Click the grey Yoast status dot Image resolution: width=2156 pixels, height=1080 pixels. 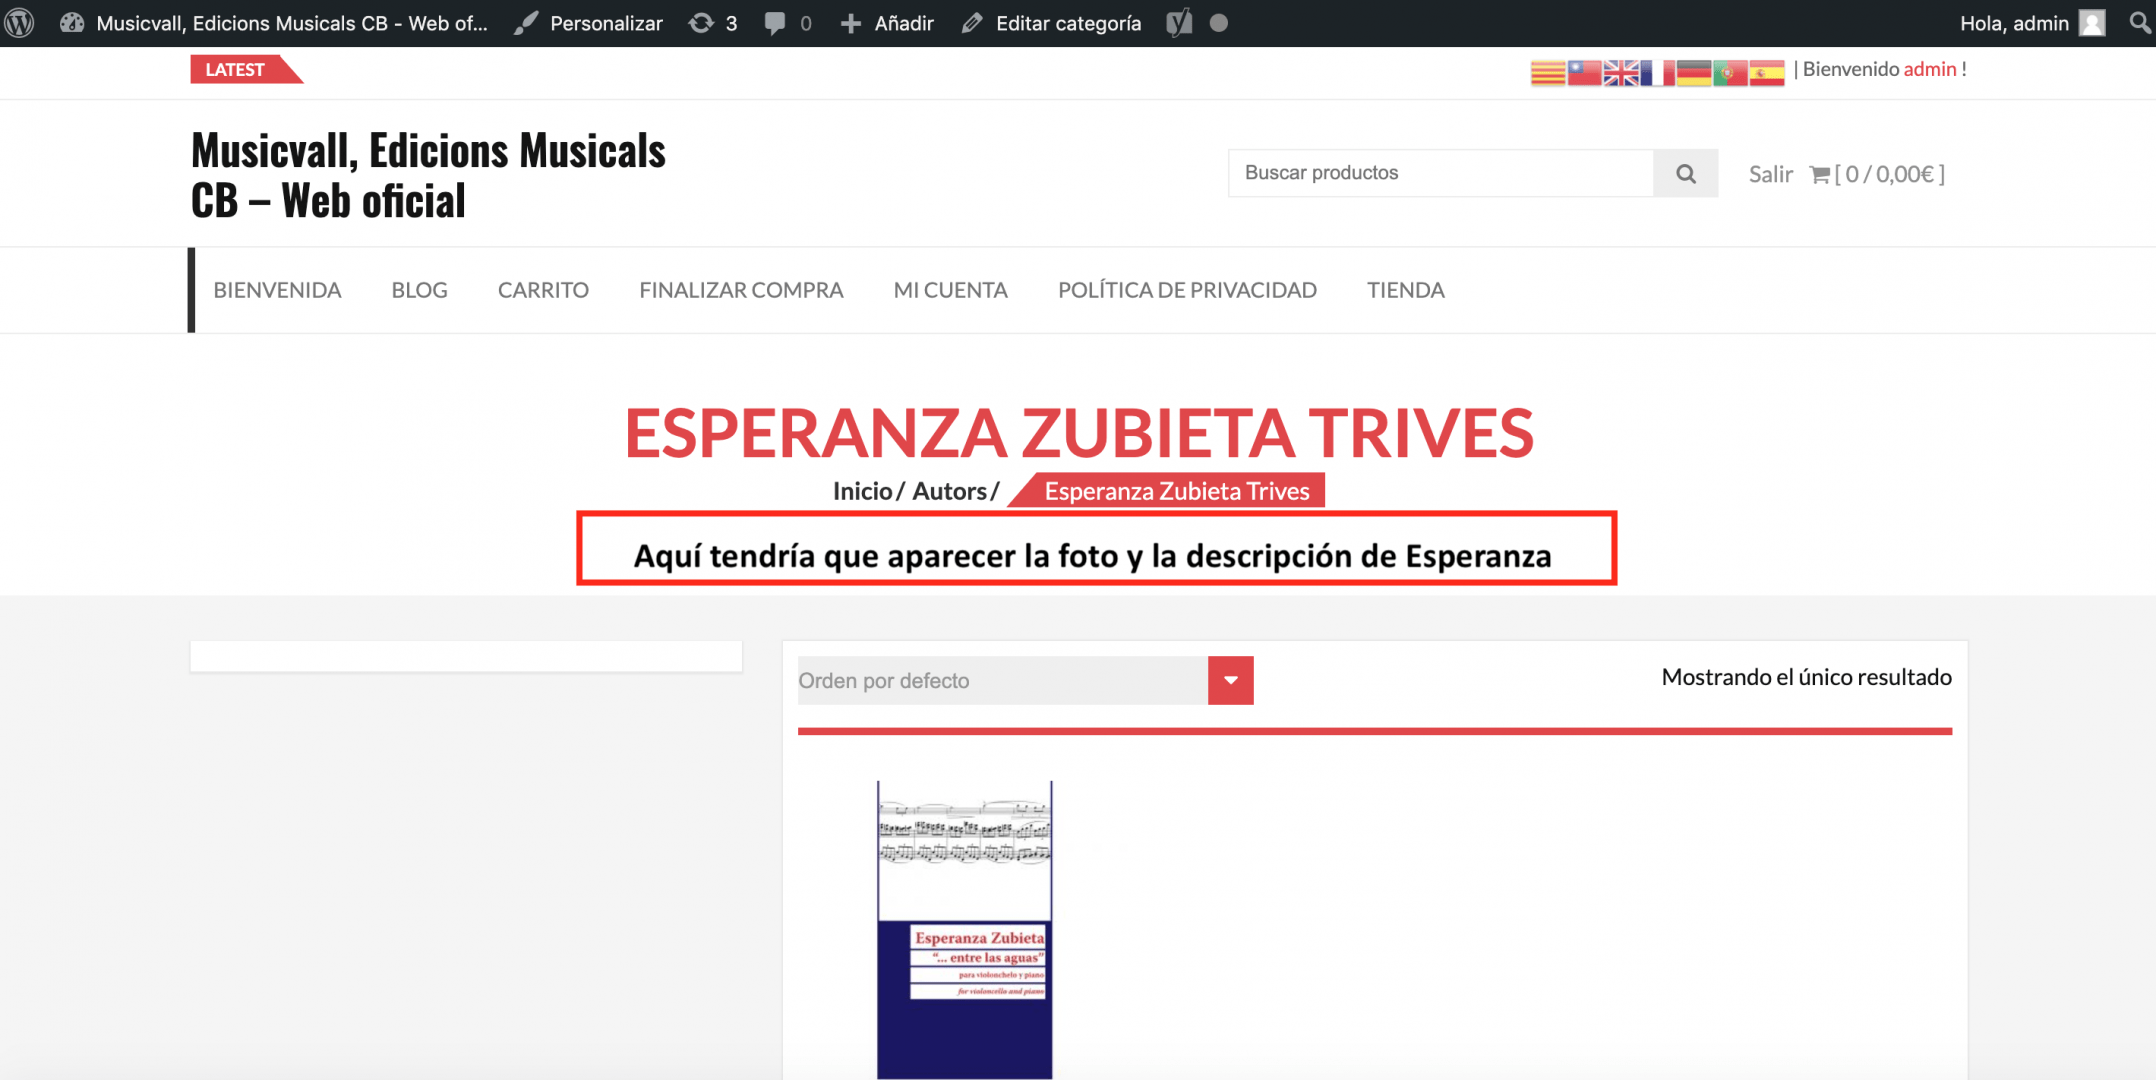tap(1218, 23)
